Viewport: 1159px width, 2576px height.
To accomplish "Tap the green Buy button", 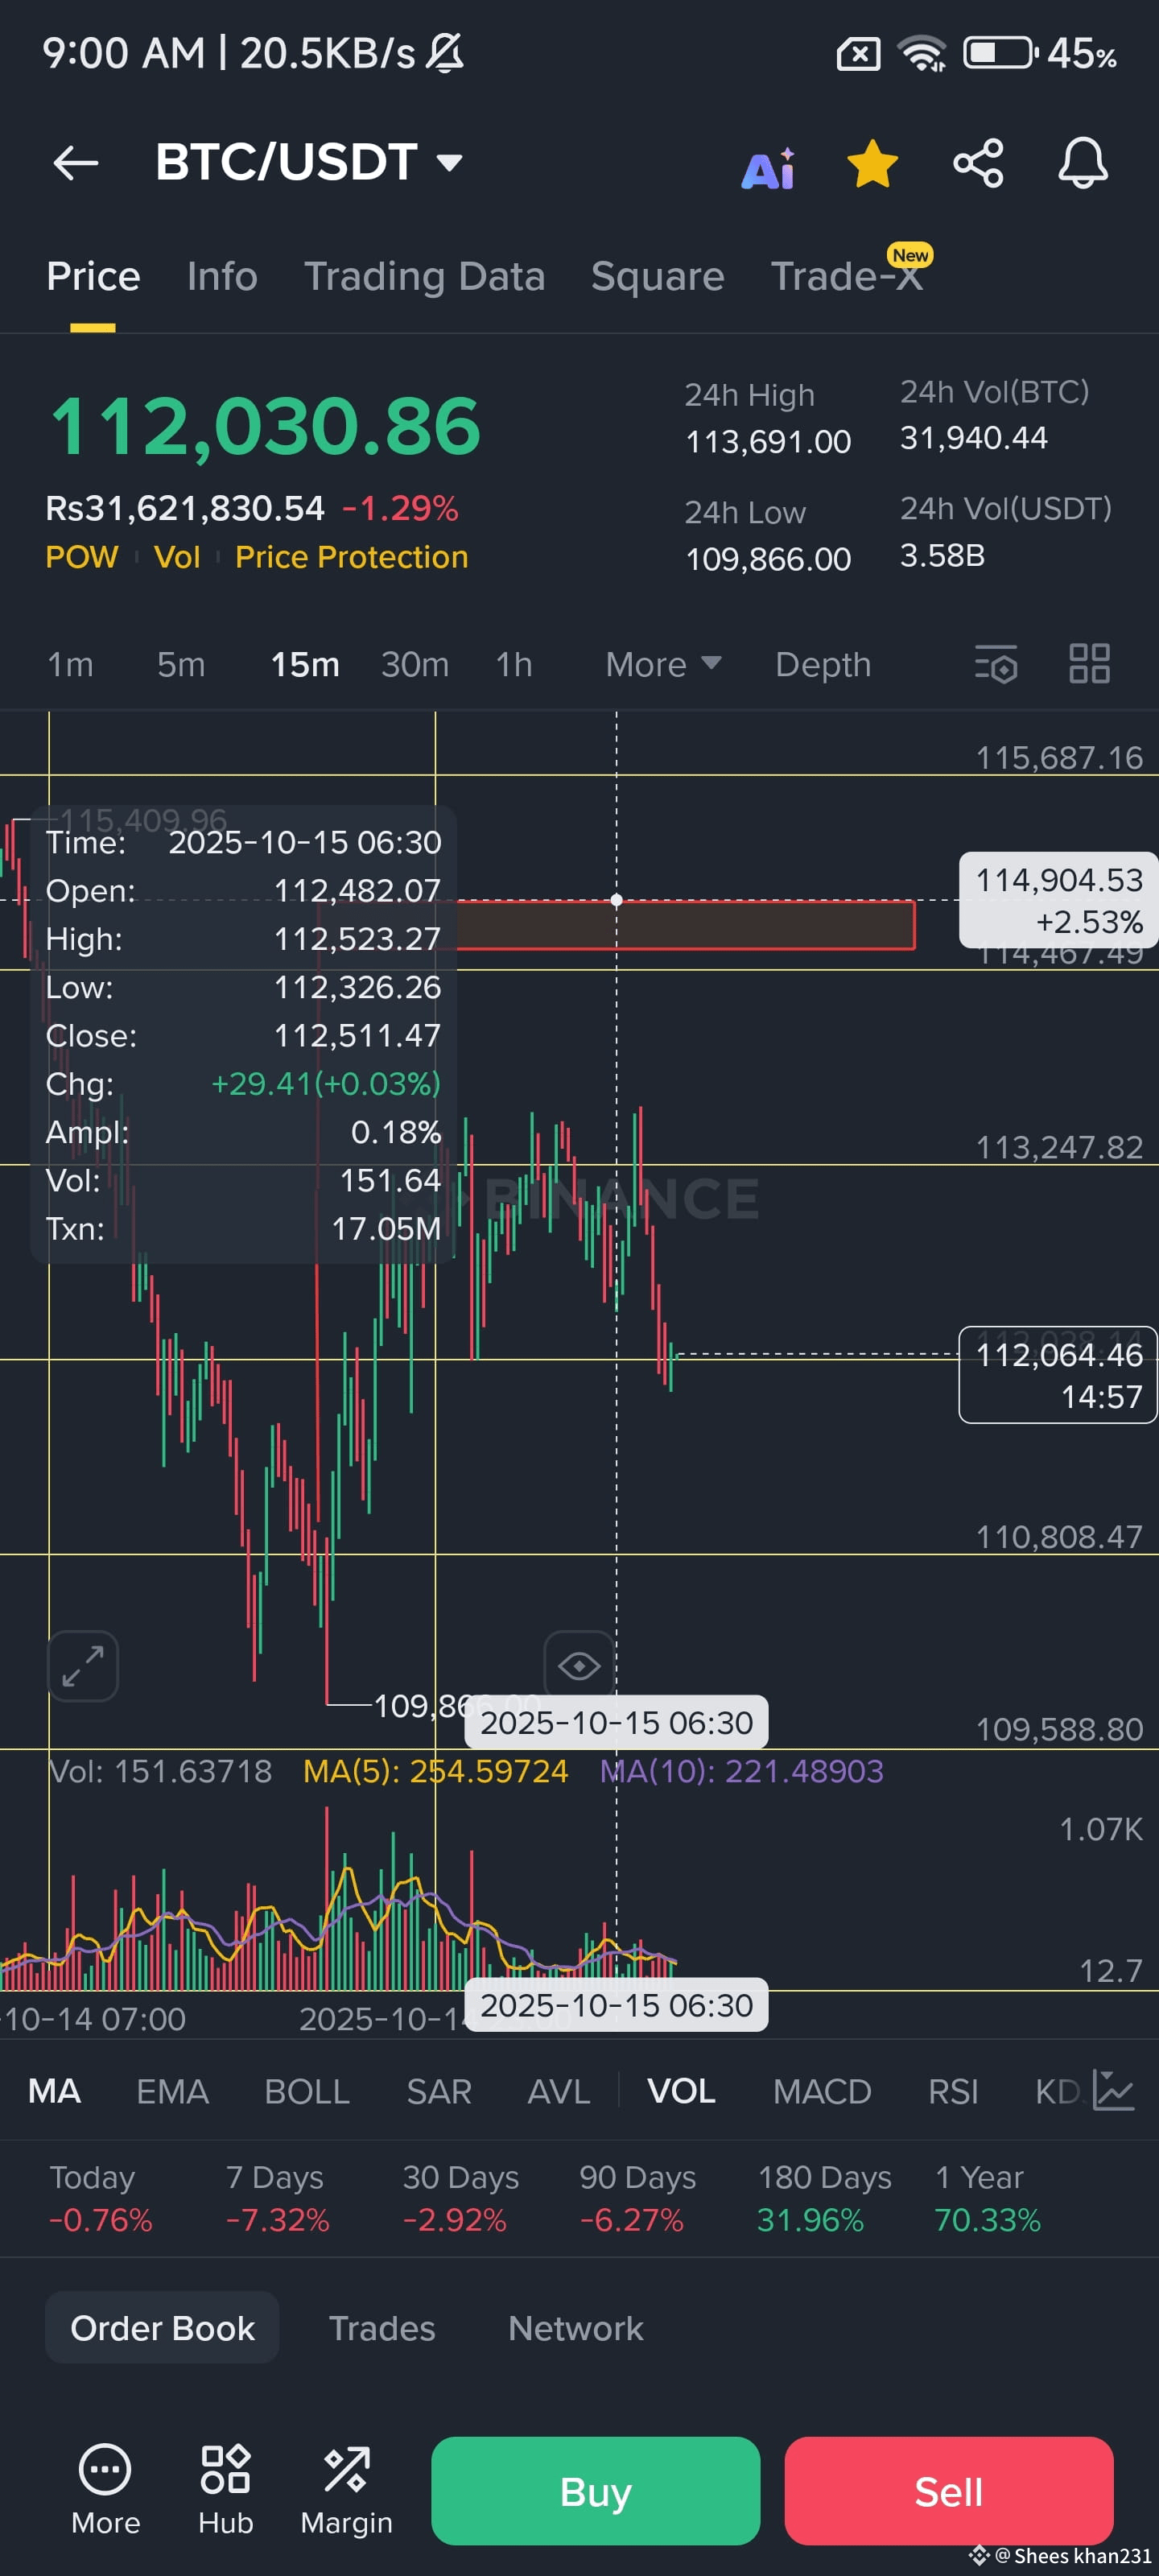I will click(595, 2491).
